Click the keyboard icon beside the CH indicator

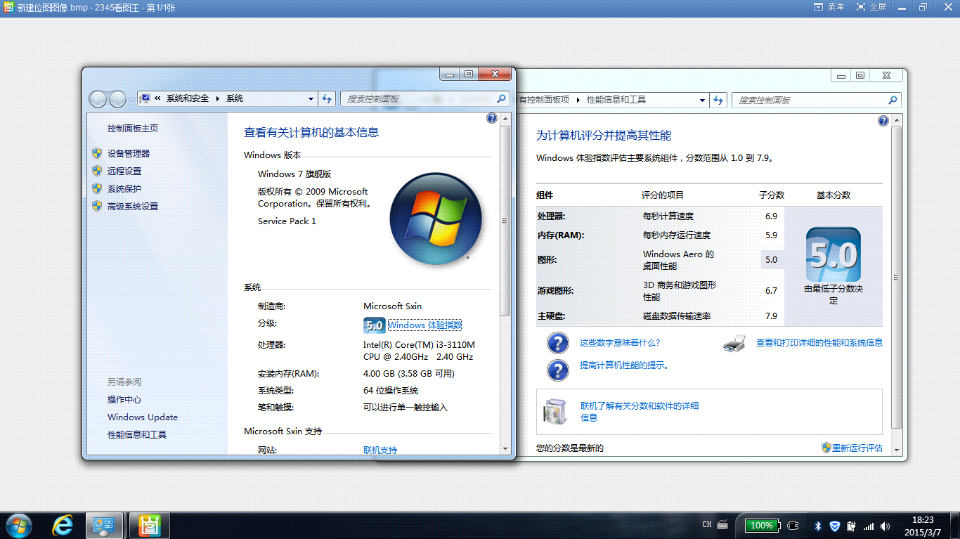click(722, 525)
